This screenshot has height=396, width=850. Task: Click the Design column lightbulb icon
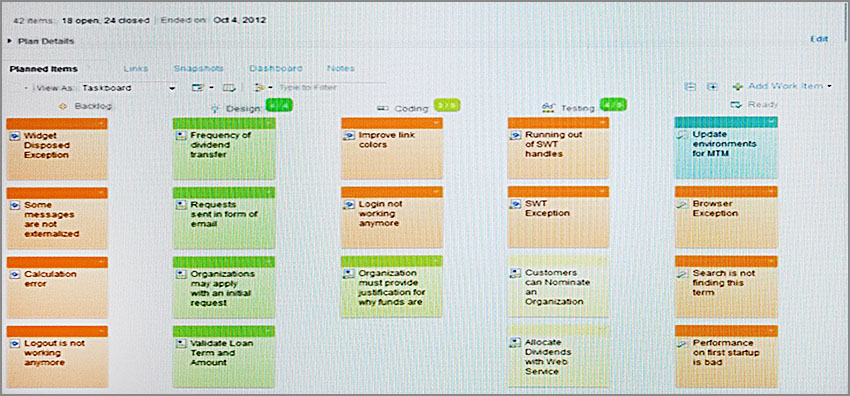click(x=215, y=108)
